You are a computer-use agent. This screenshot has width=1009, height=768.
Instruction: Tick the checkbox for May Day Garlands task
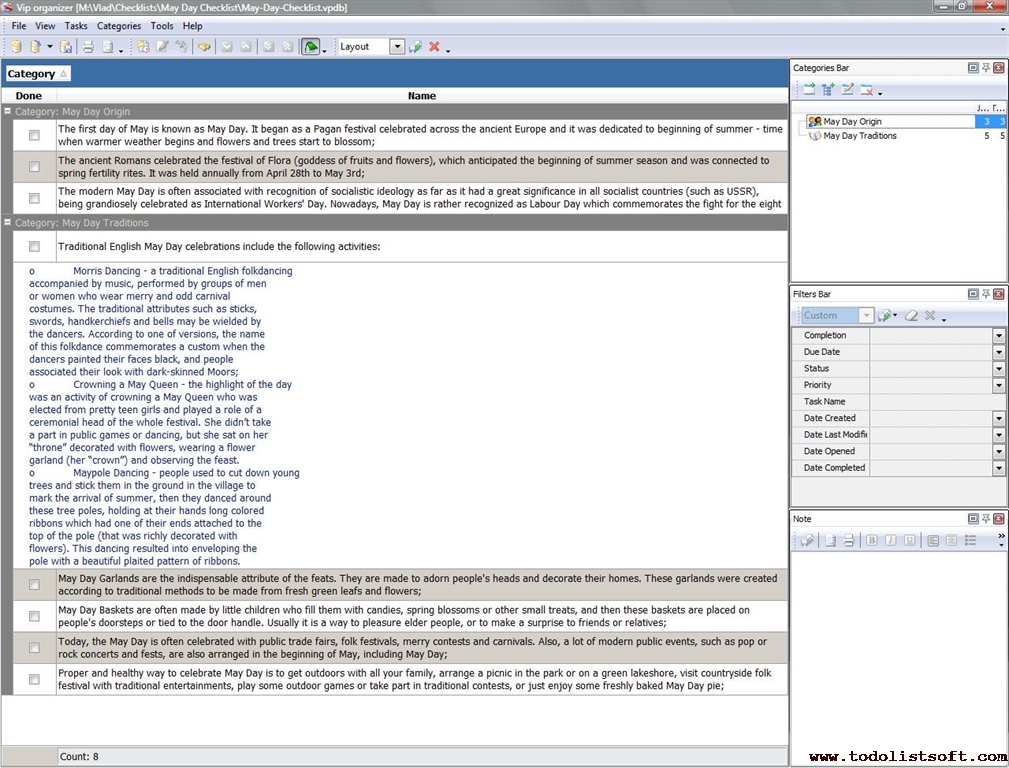pos(34,584)
